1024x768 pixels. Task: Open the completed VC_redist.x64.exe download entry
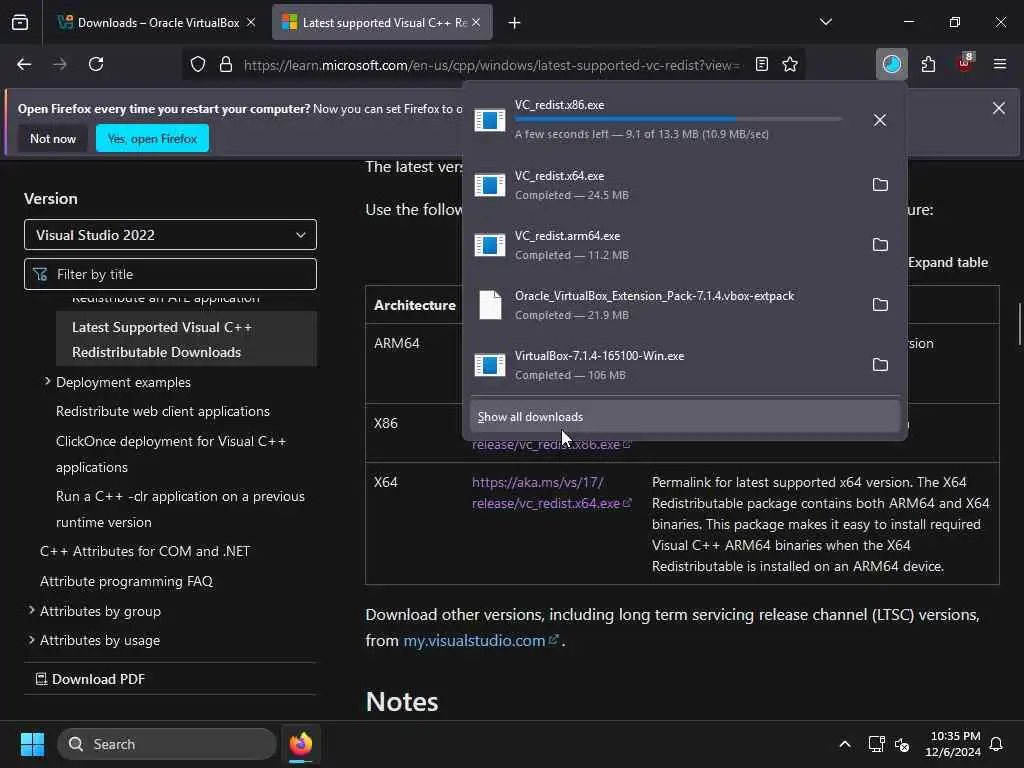(x=664, y=185)
